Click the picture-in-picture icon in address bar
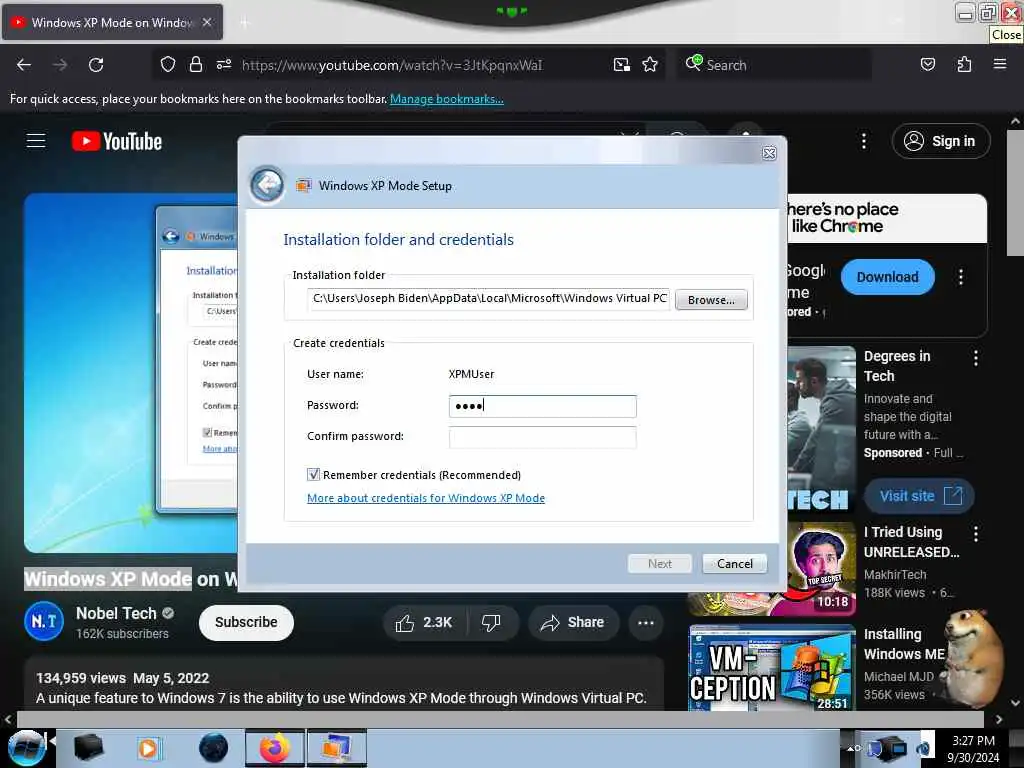Screen dimensions: 1024x768 tap(622, 65)
